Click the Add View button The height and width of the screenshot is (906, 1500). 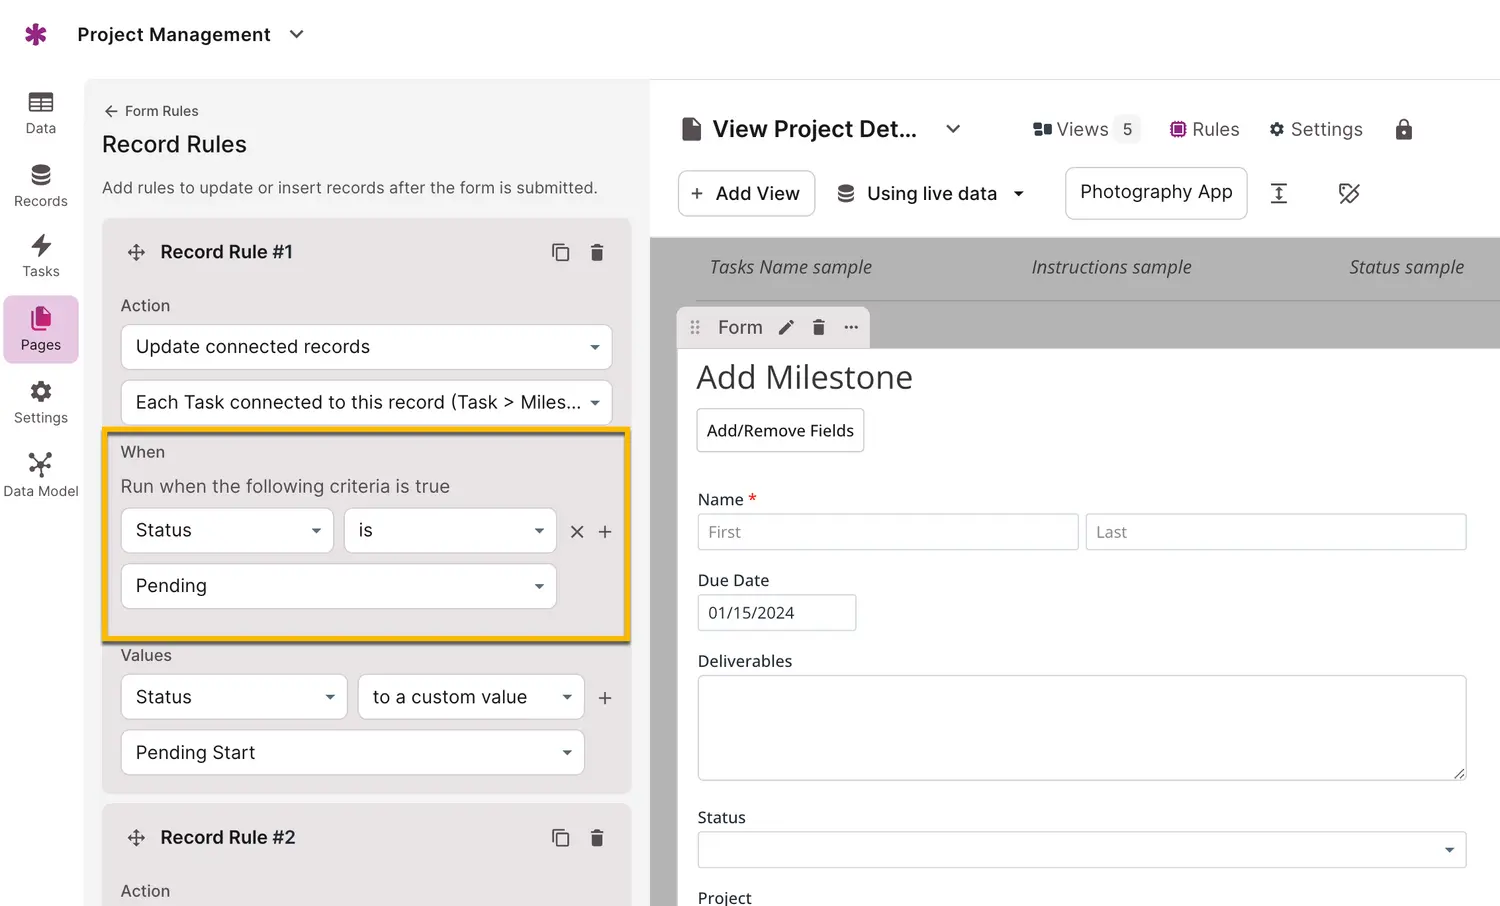[746, 193]
